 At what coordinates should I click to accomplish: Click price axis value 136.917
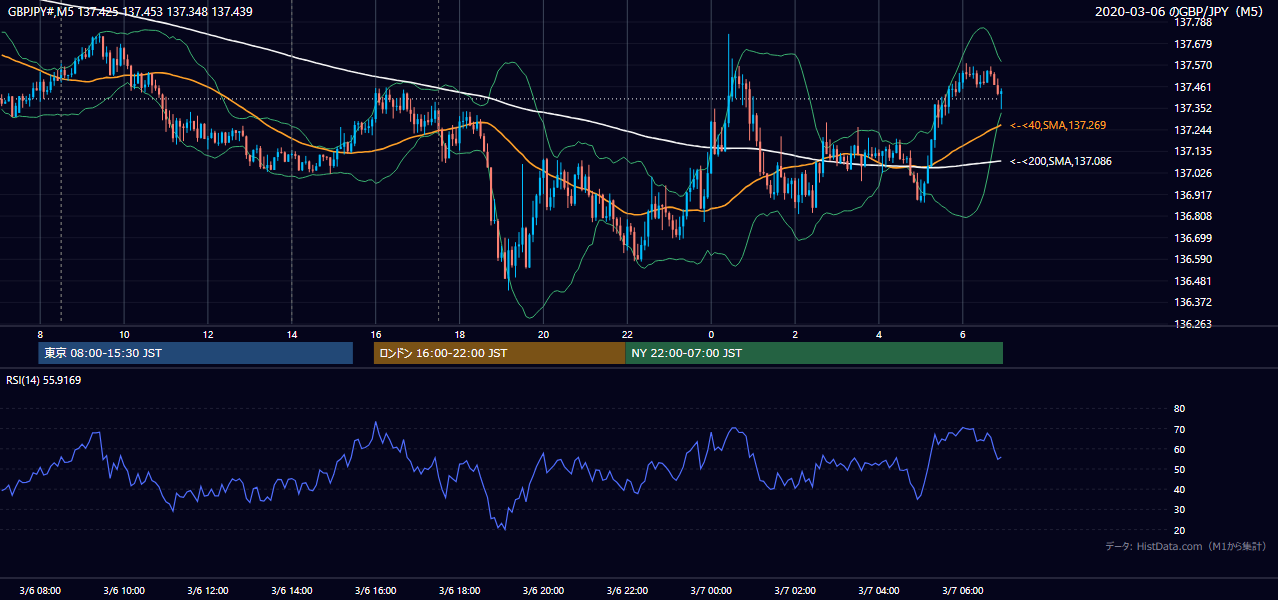pos(1193,195)
